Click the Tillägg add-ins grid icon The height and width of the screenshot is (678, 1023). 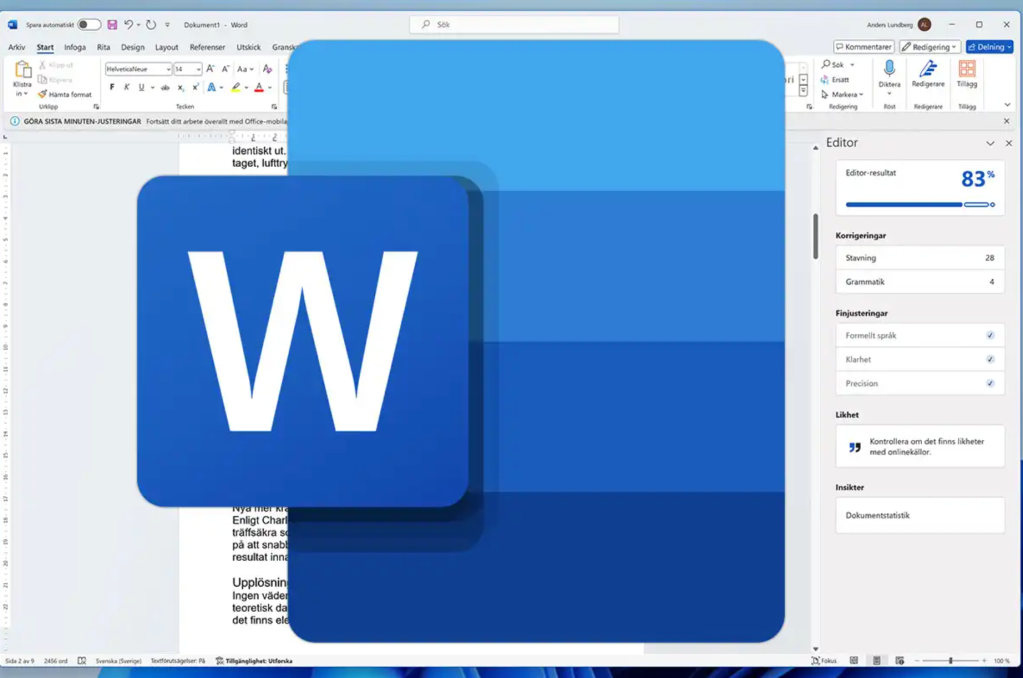point(967,69)
